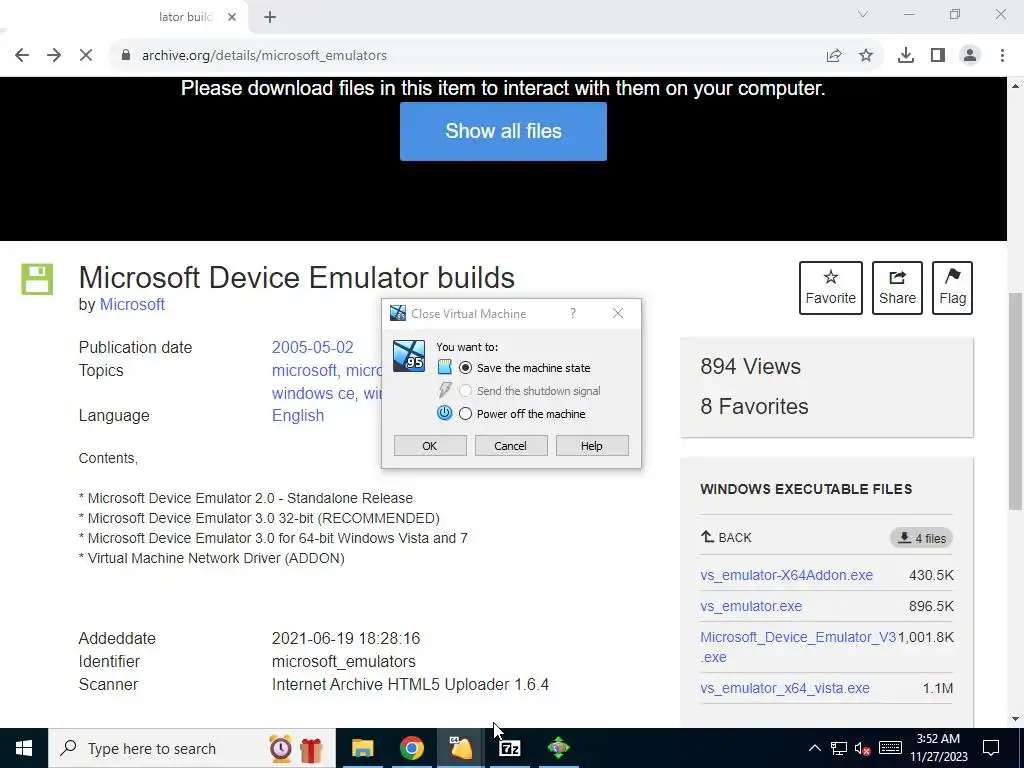The image size is (1024, 768).
Task: Share the archive item
Action: (x=897, y=288)
